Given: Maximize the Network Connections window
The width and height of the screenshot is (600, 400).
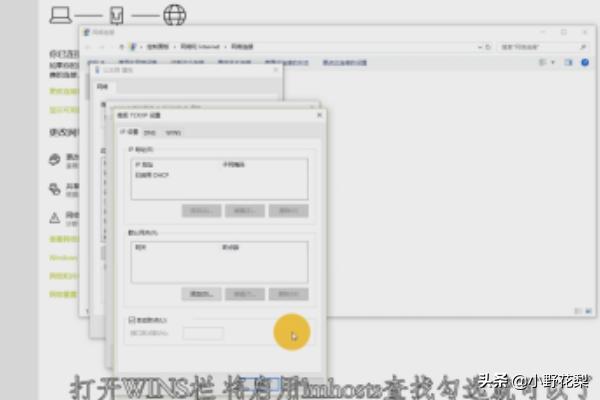Looking at the screenshot, I should (564, 32).
